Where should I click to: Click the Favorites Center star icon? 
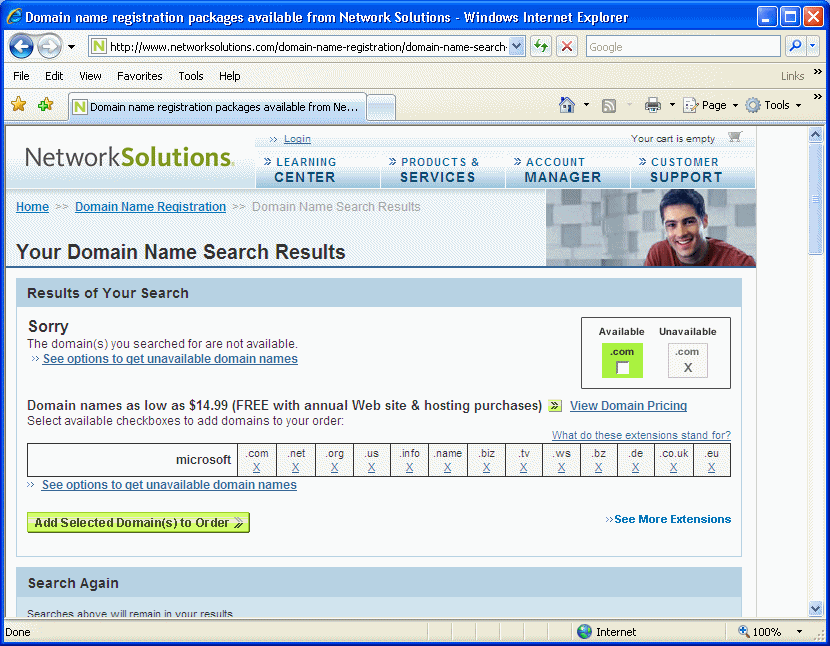(19, 104)
